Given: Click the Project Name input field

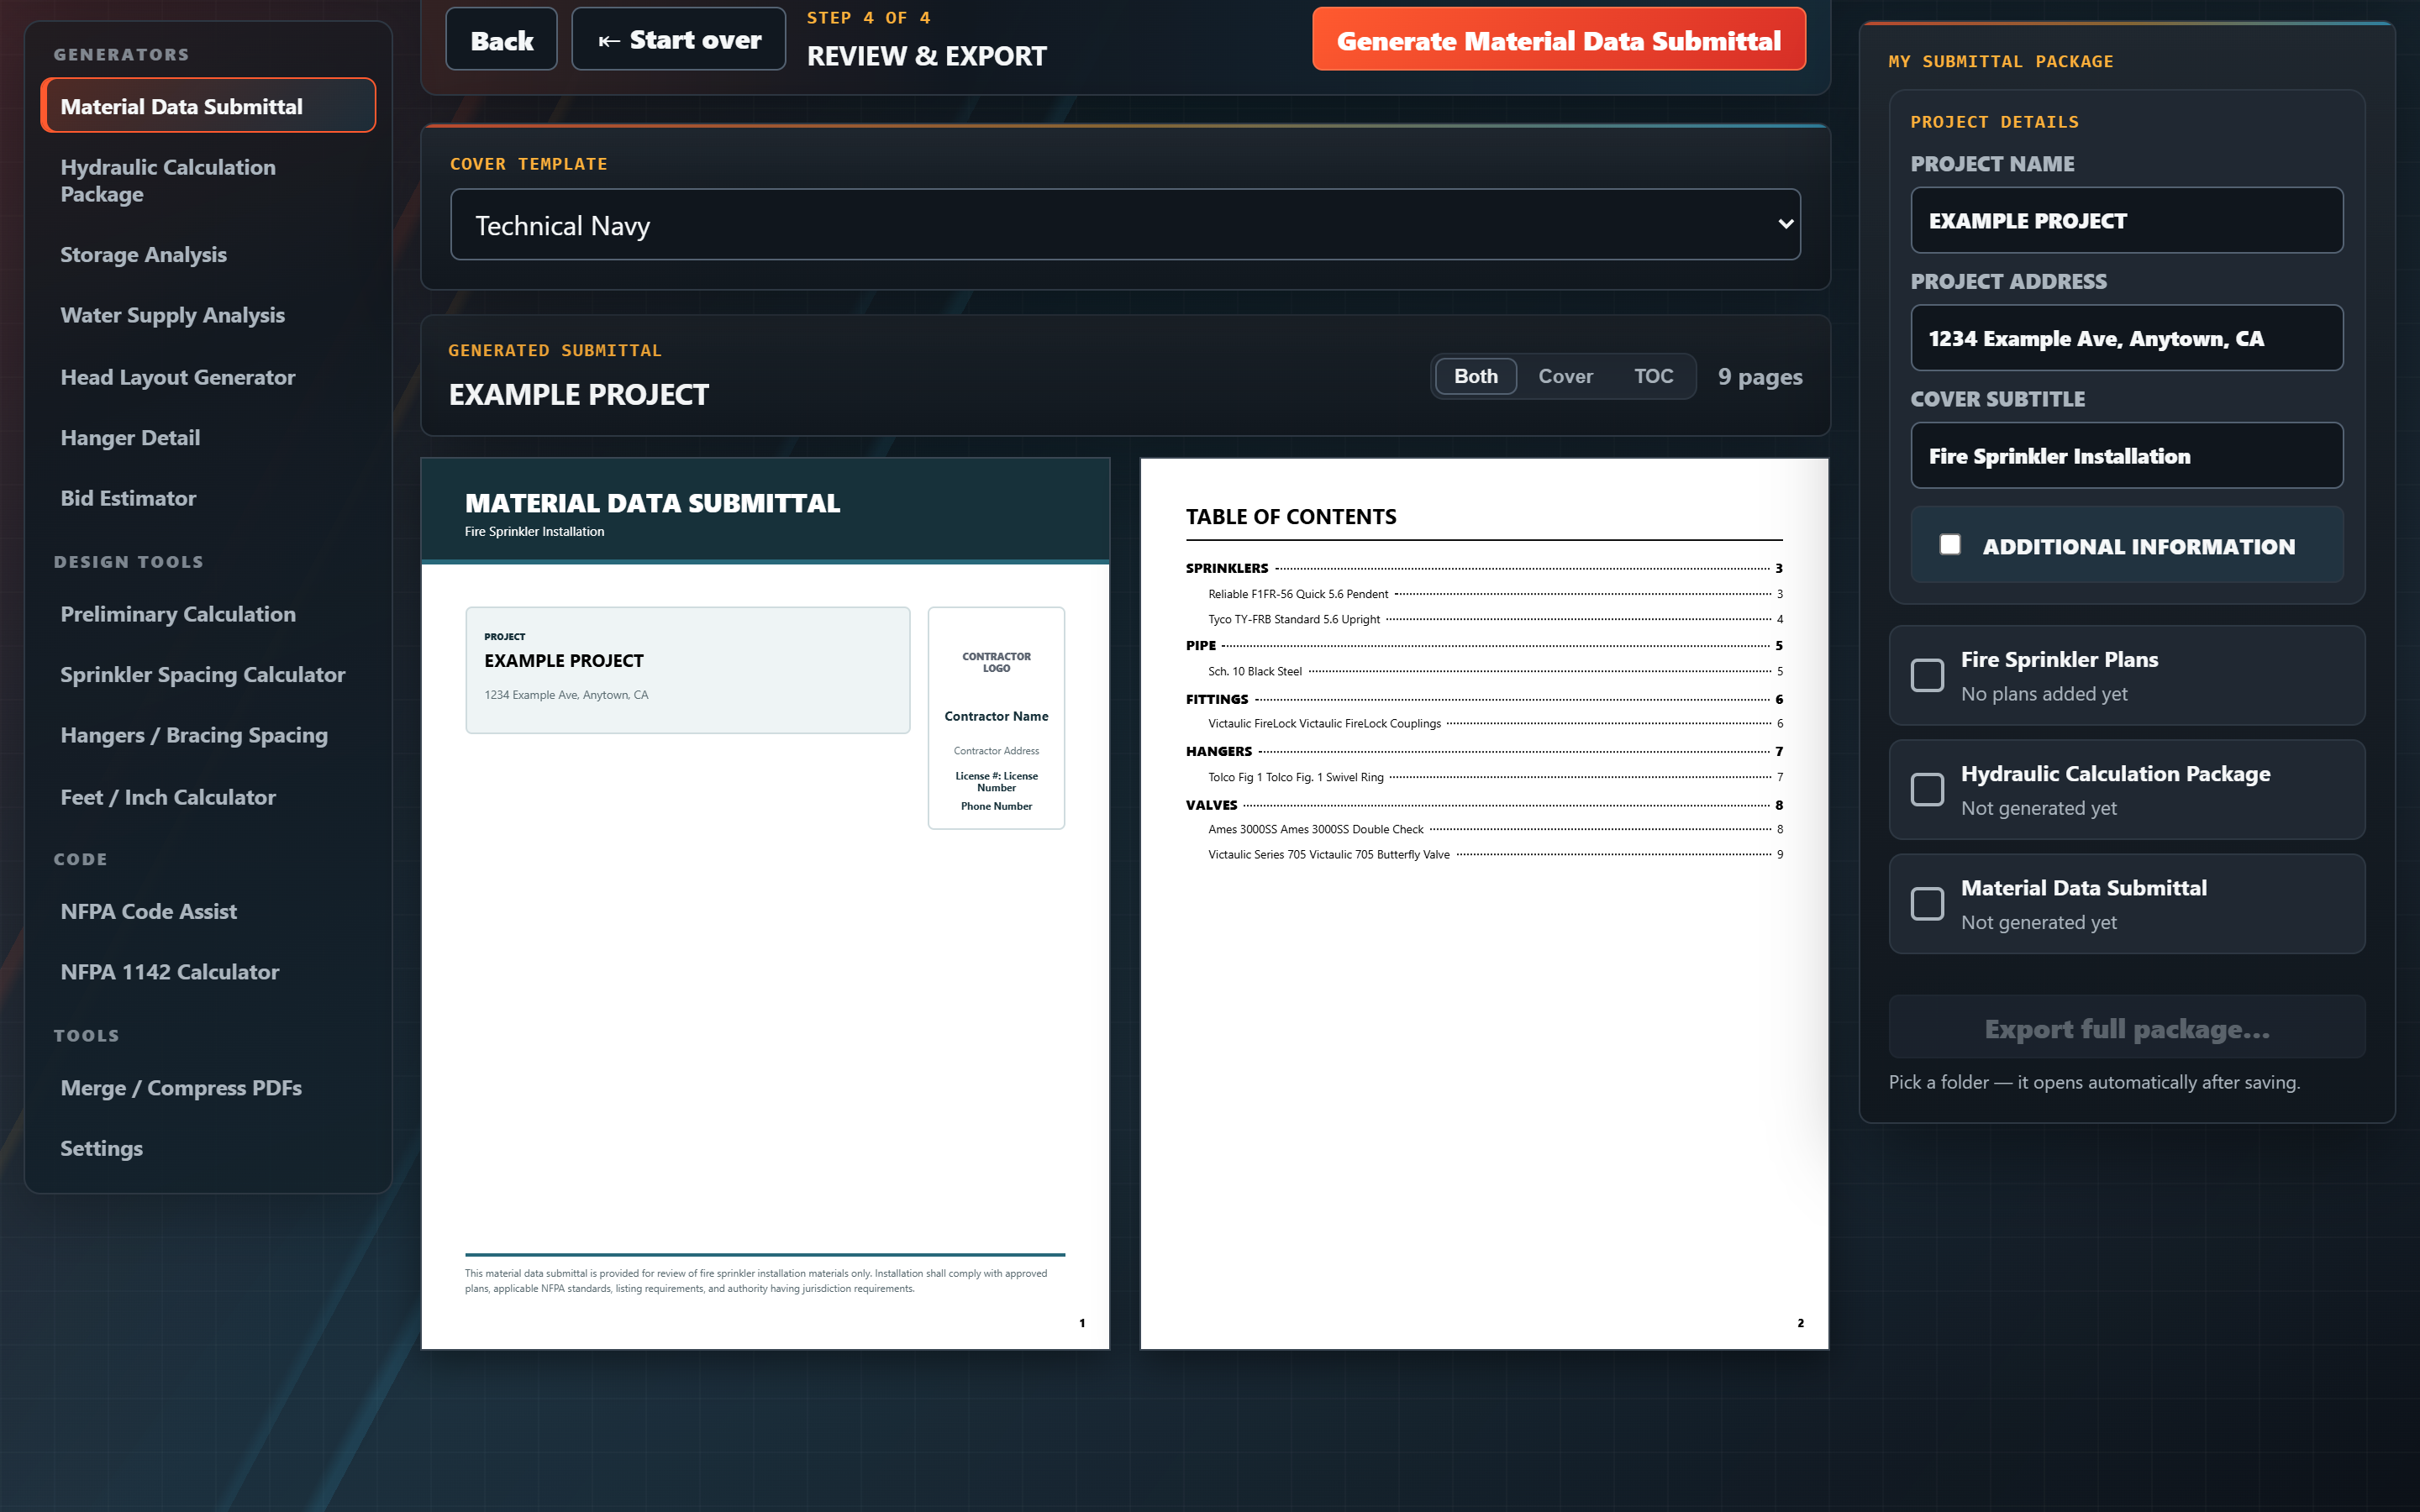Looking at the screenshot, I should tap(2126, 220).
